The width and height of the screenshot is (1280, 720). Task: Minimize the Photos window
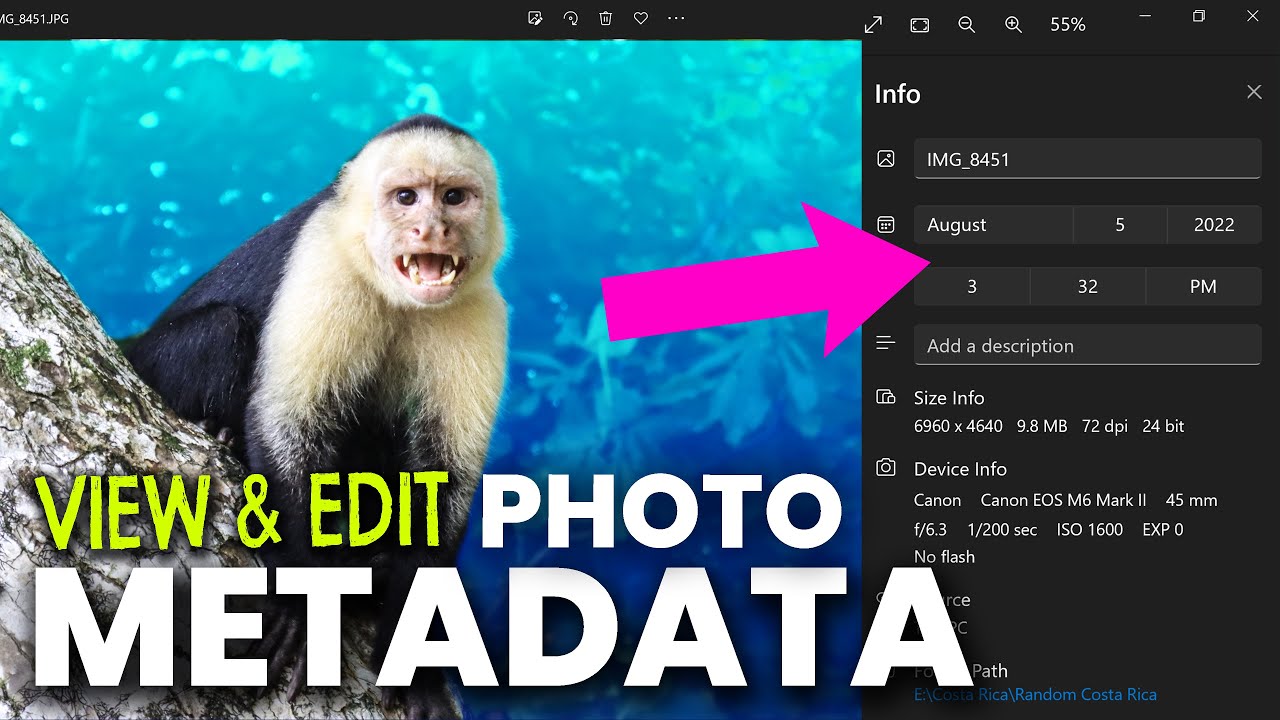[x=1146, y=17]
